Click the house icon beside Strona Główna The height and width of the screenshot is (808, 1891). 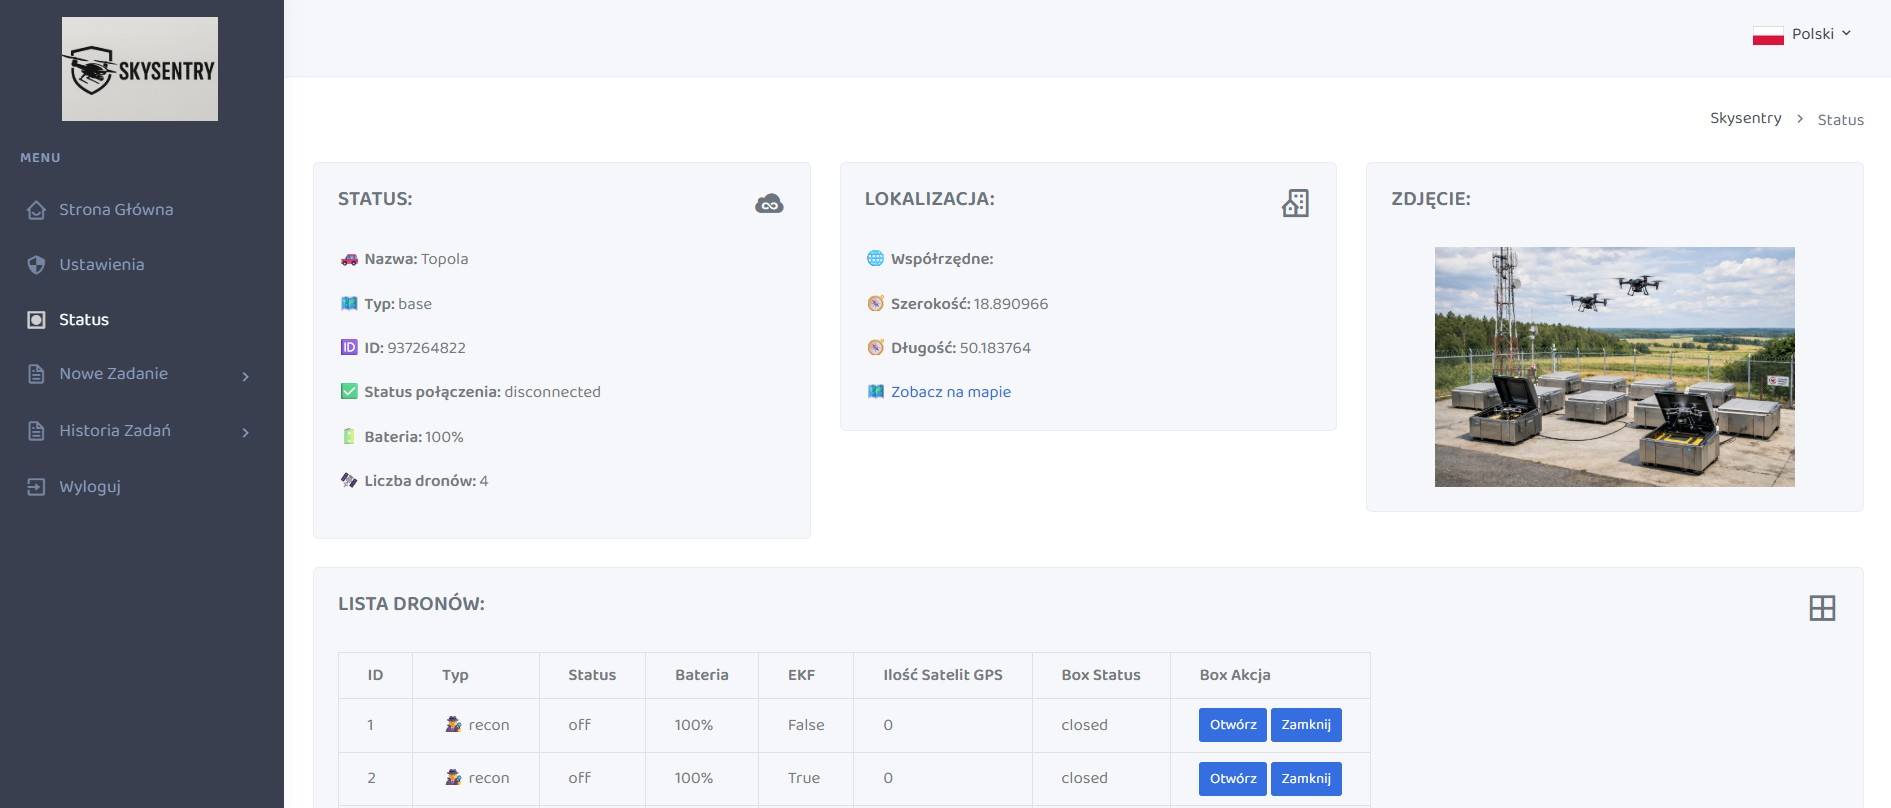pyautogui.click(x=37, y=210)
